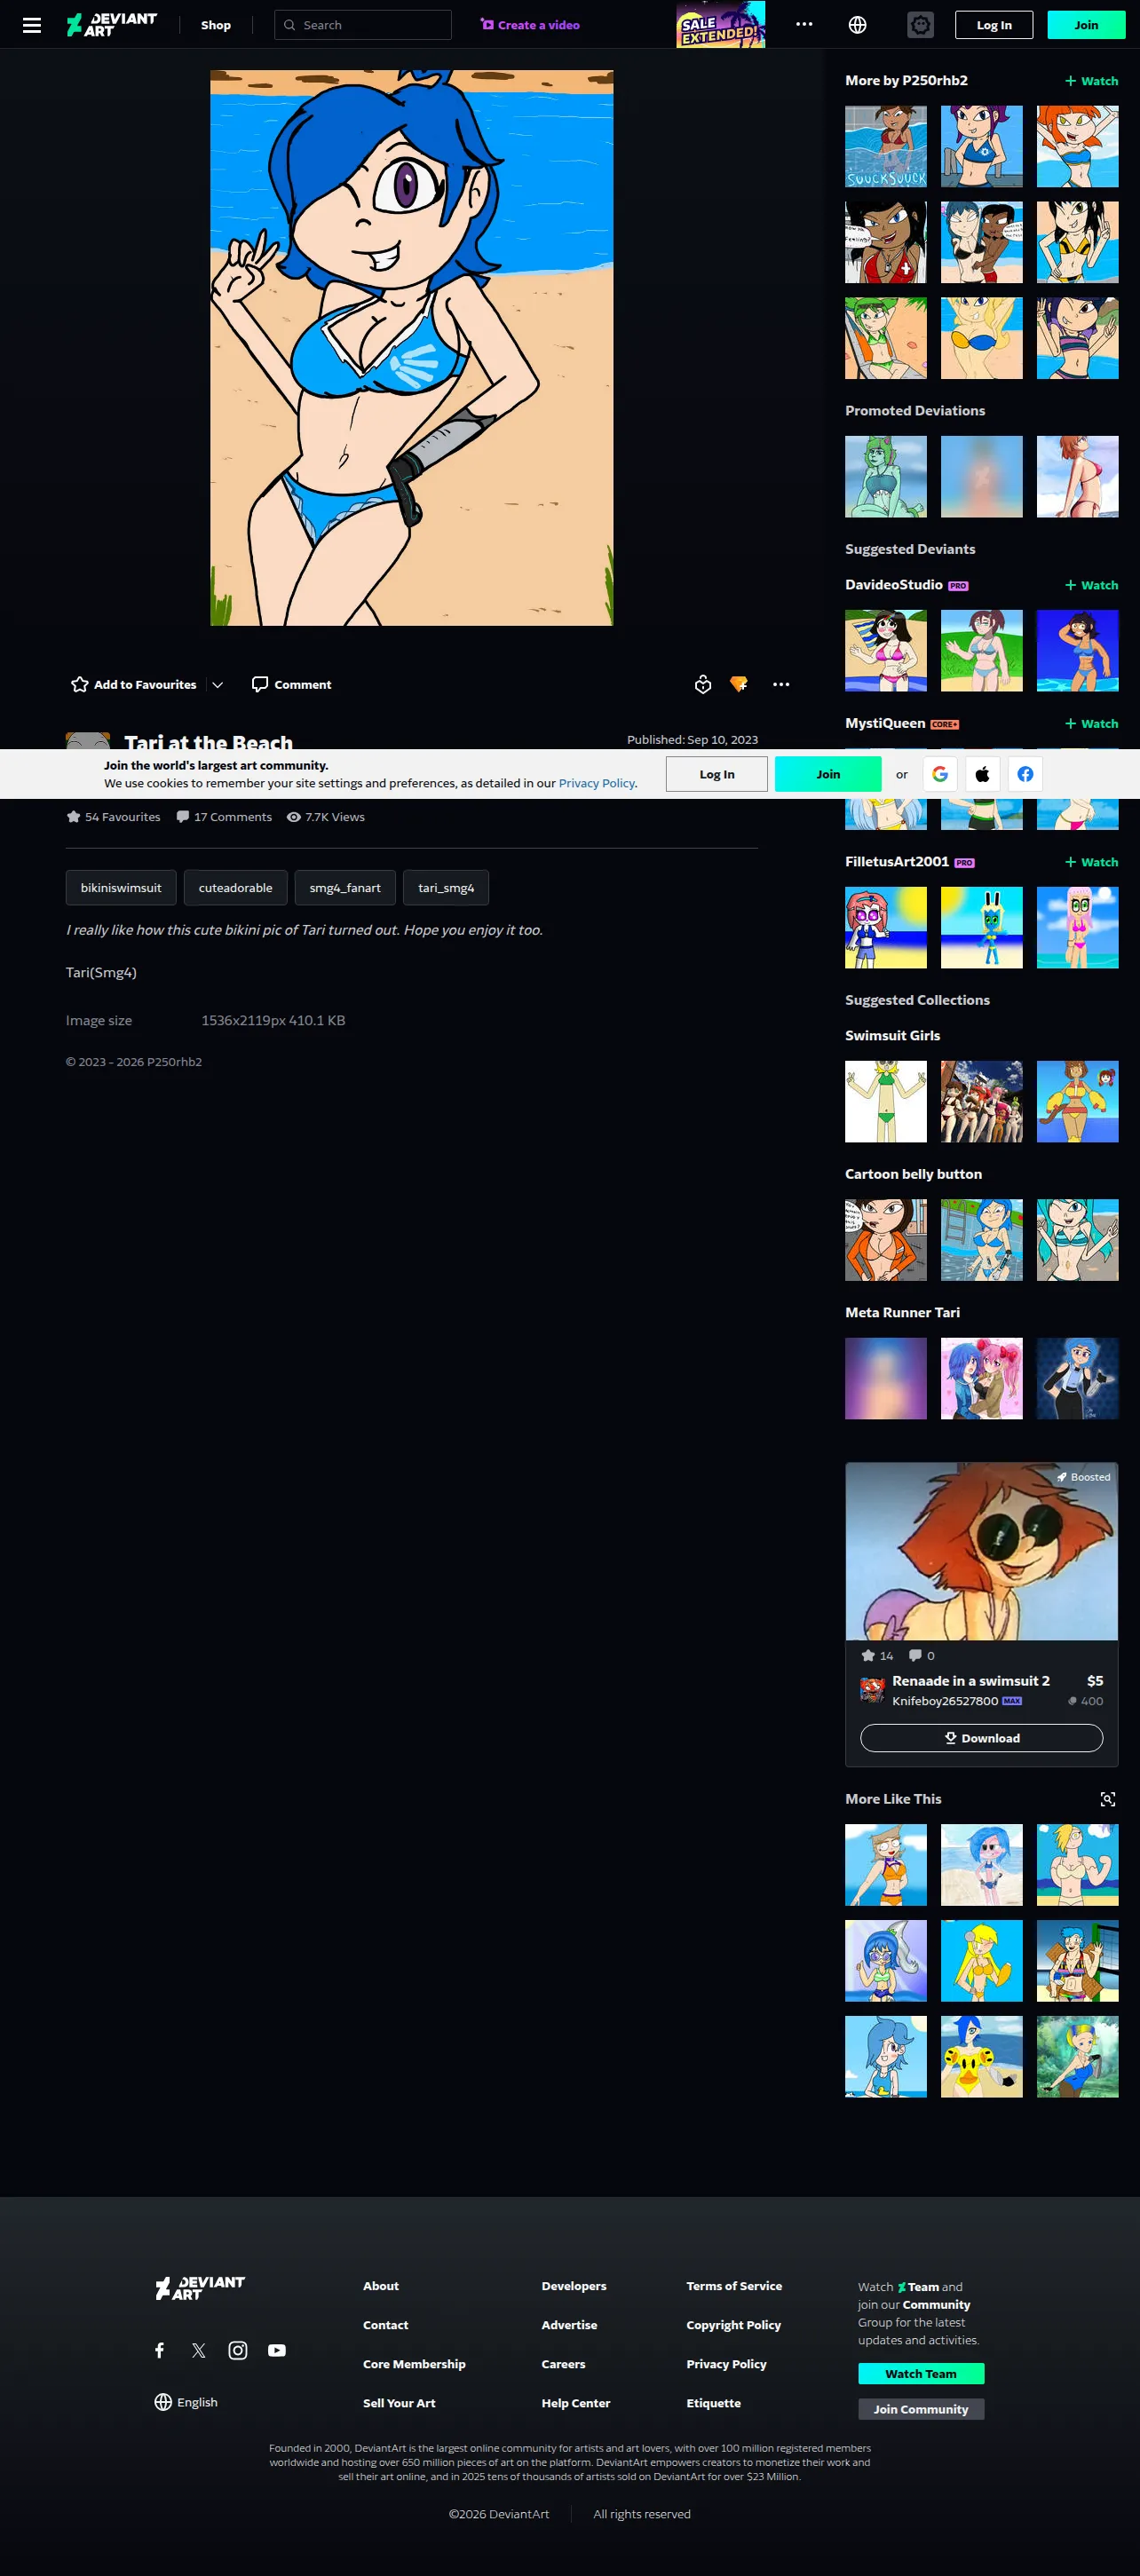This screenshot has width=1140, height=2576.
Task: Sign in with the Apple icon
Action: click(983, 774)
